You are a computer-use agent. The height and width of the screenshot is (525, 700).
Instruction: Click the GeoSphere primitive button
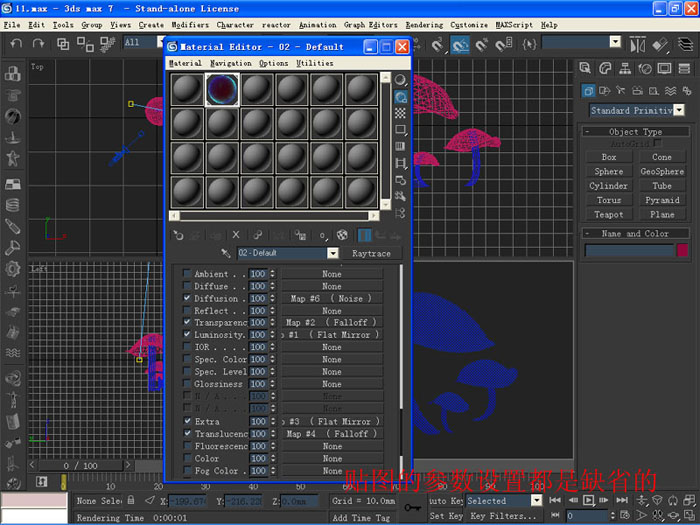(x=662, y=171)
